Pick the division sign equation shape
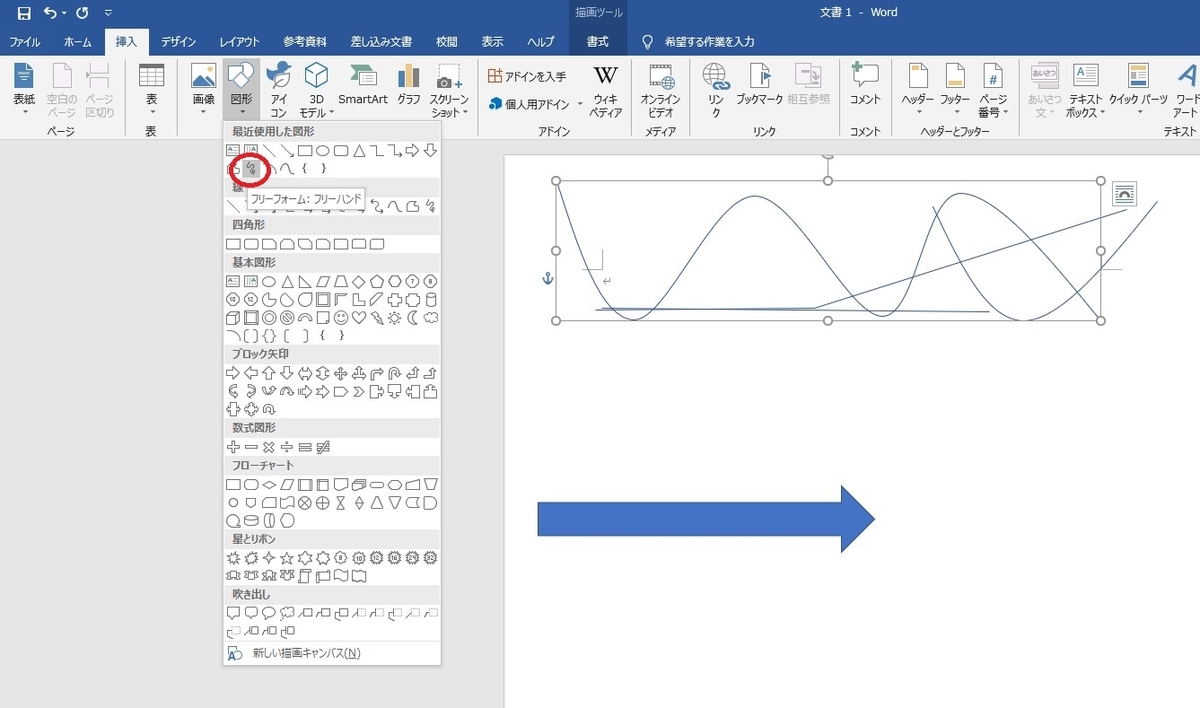This screenshot has height=708, width=1200. (x=287, y=447)
